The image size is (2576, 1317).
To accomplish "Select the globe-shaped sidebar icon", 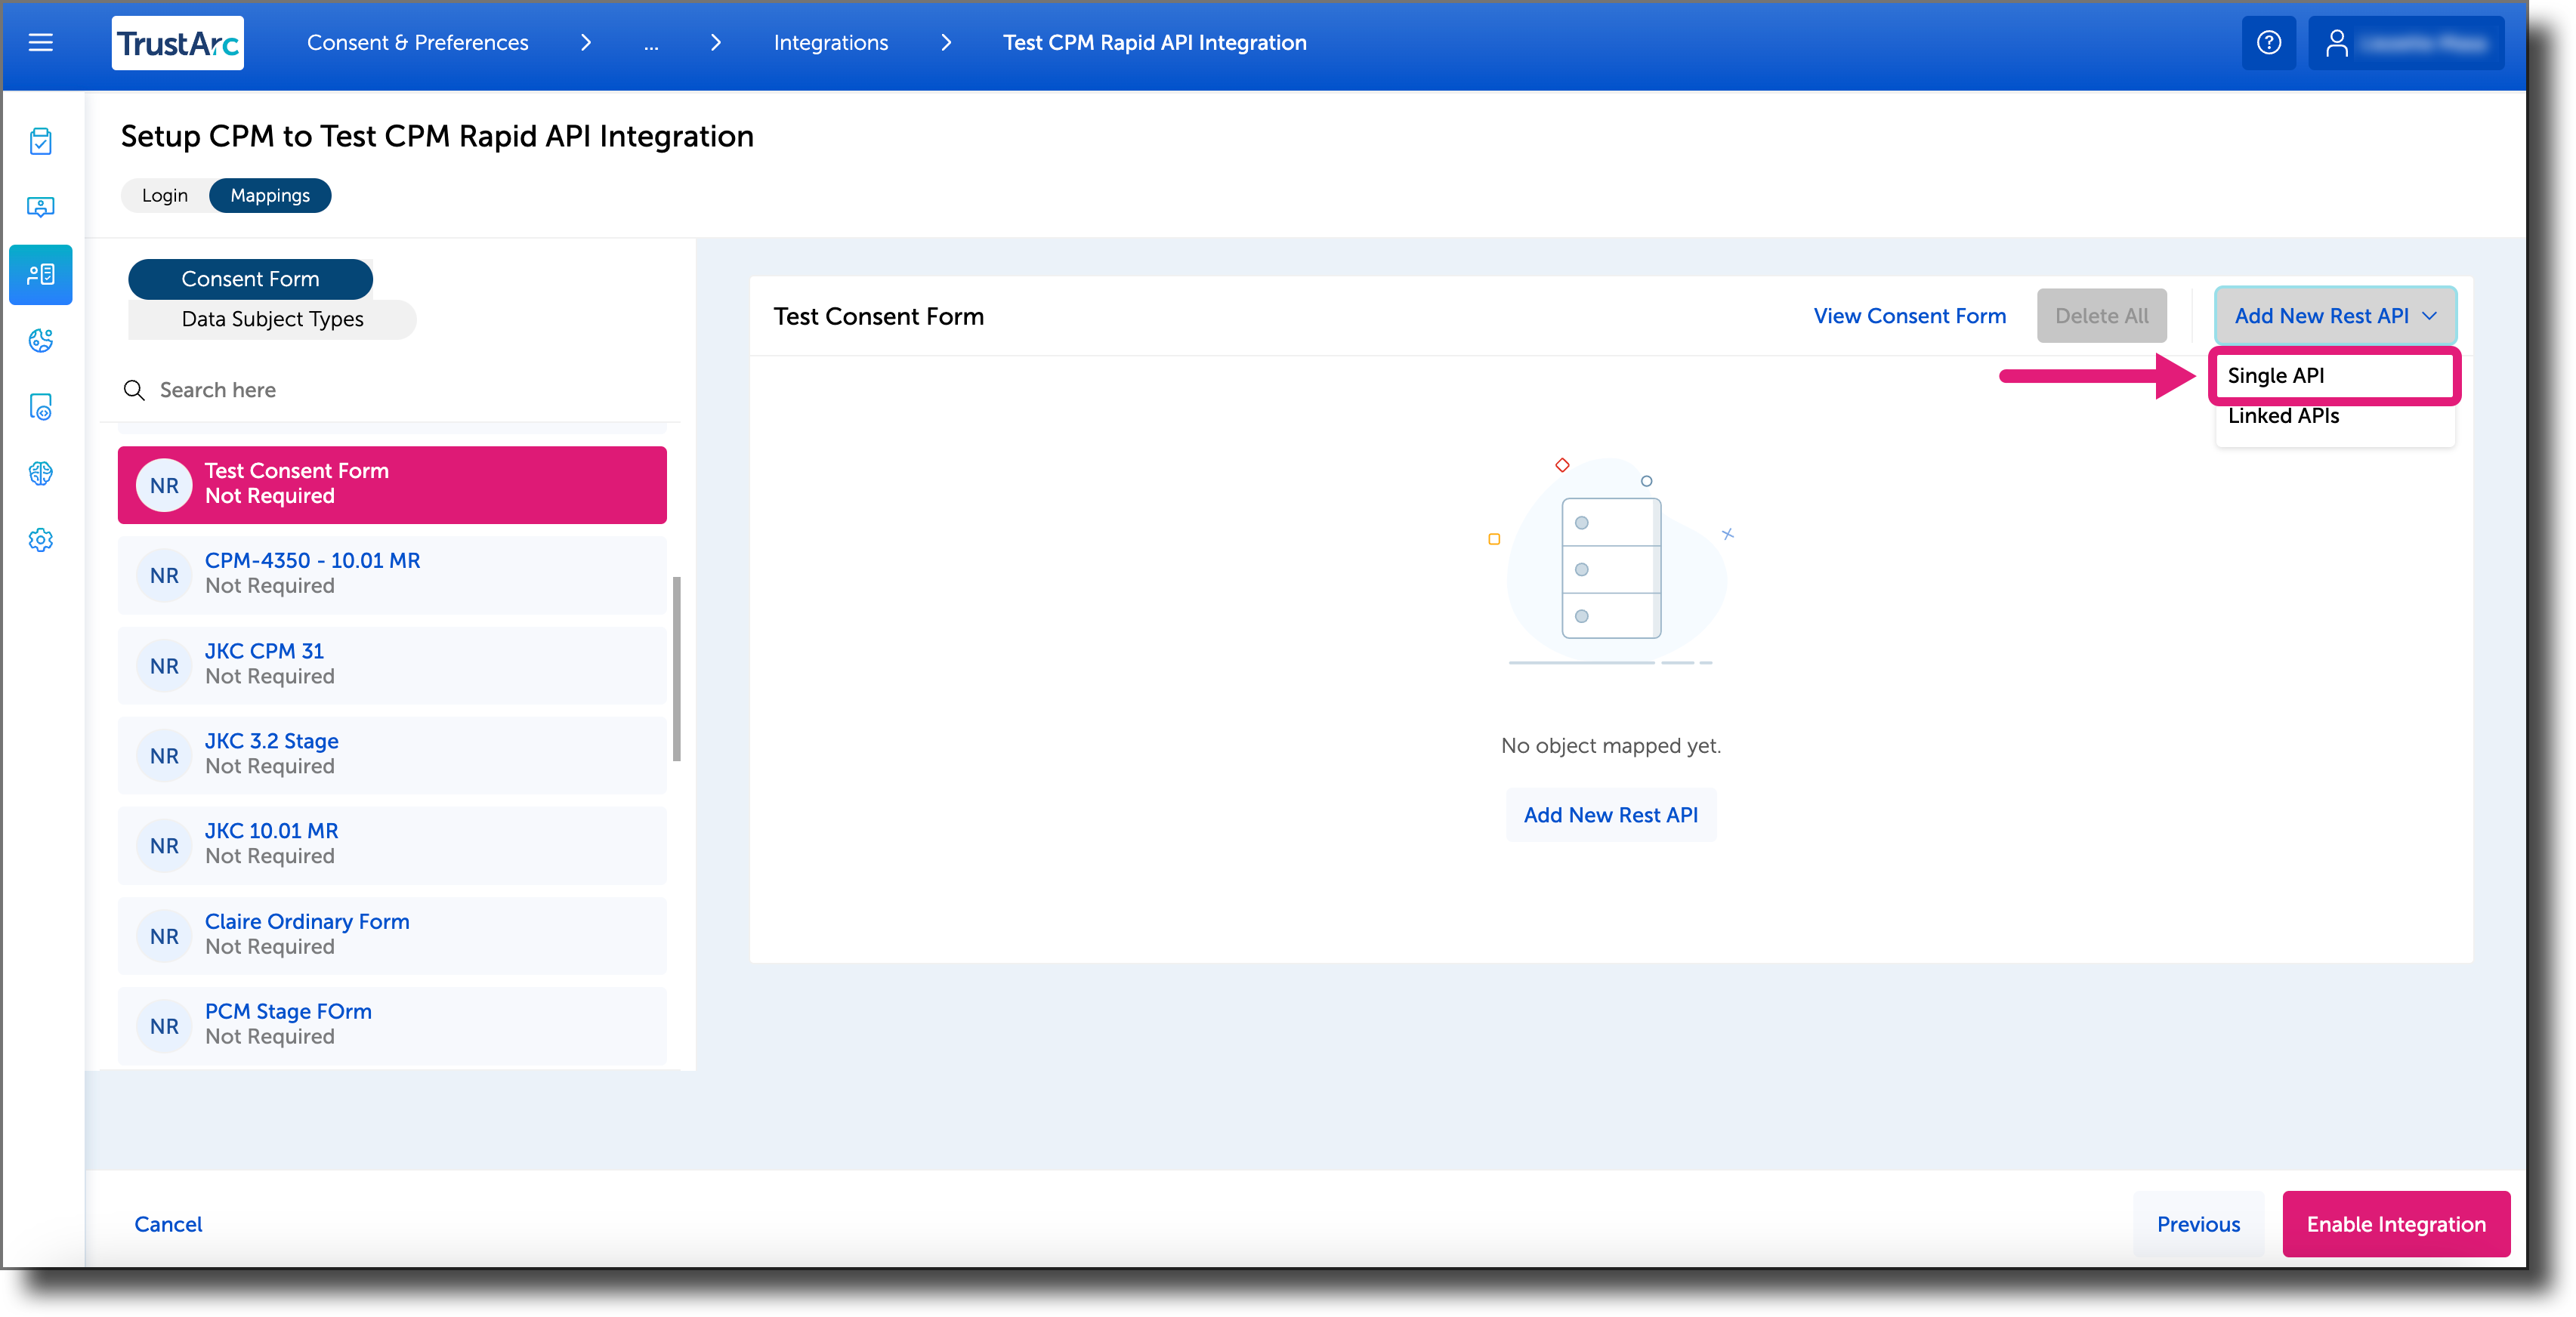I will tap(40, 341).
